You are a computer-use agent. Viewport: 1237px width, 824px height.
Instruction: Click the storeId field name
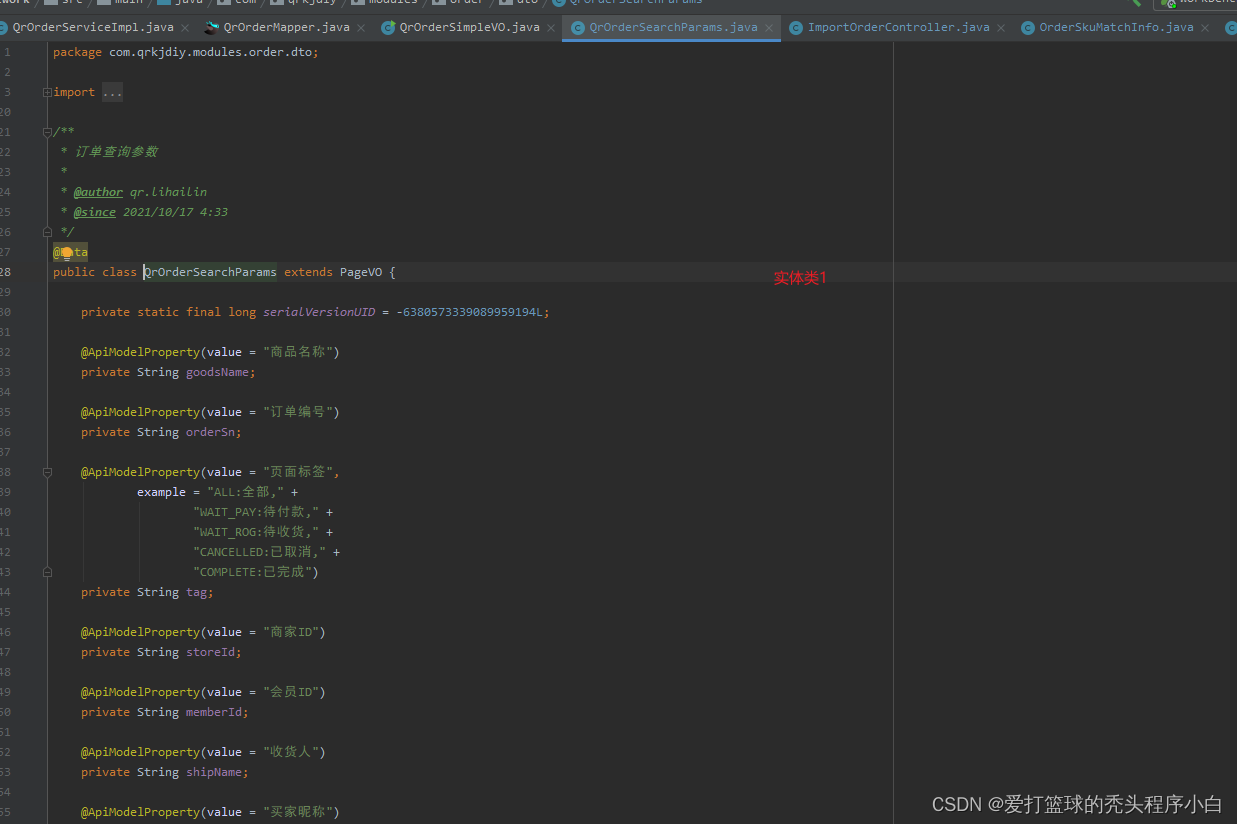click(x=210, y=652)
